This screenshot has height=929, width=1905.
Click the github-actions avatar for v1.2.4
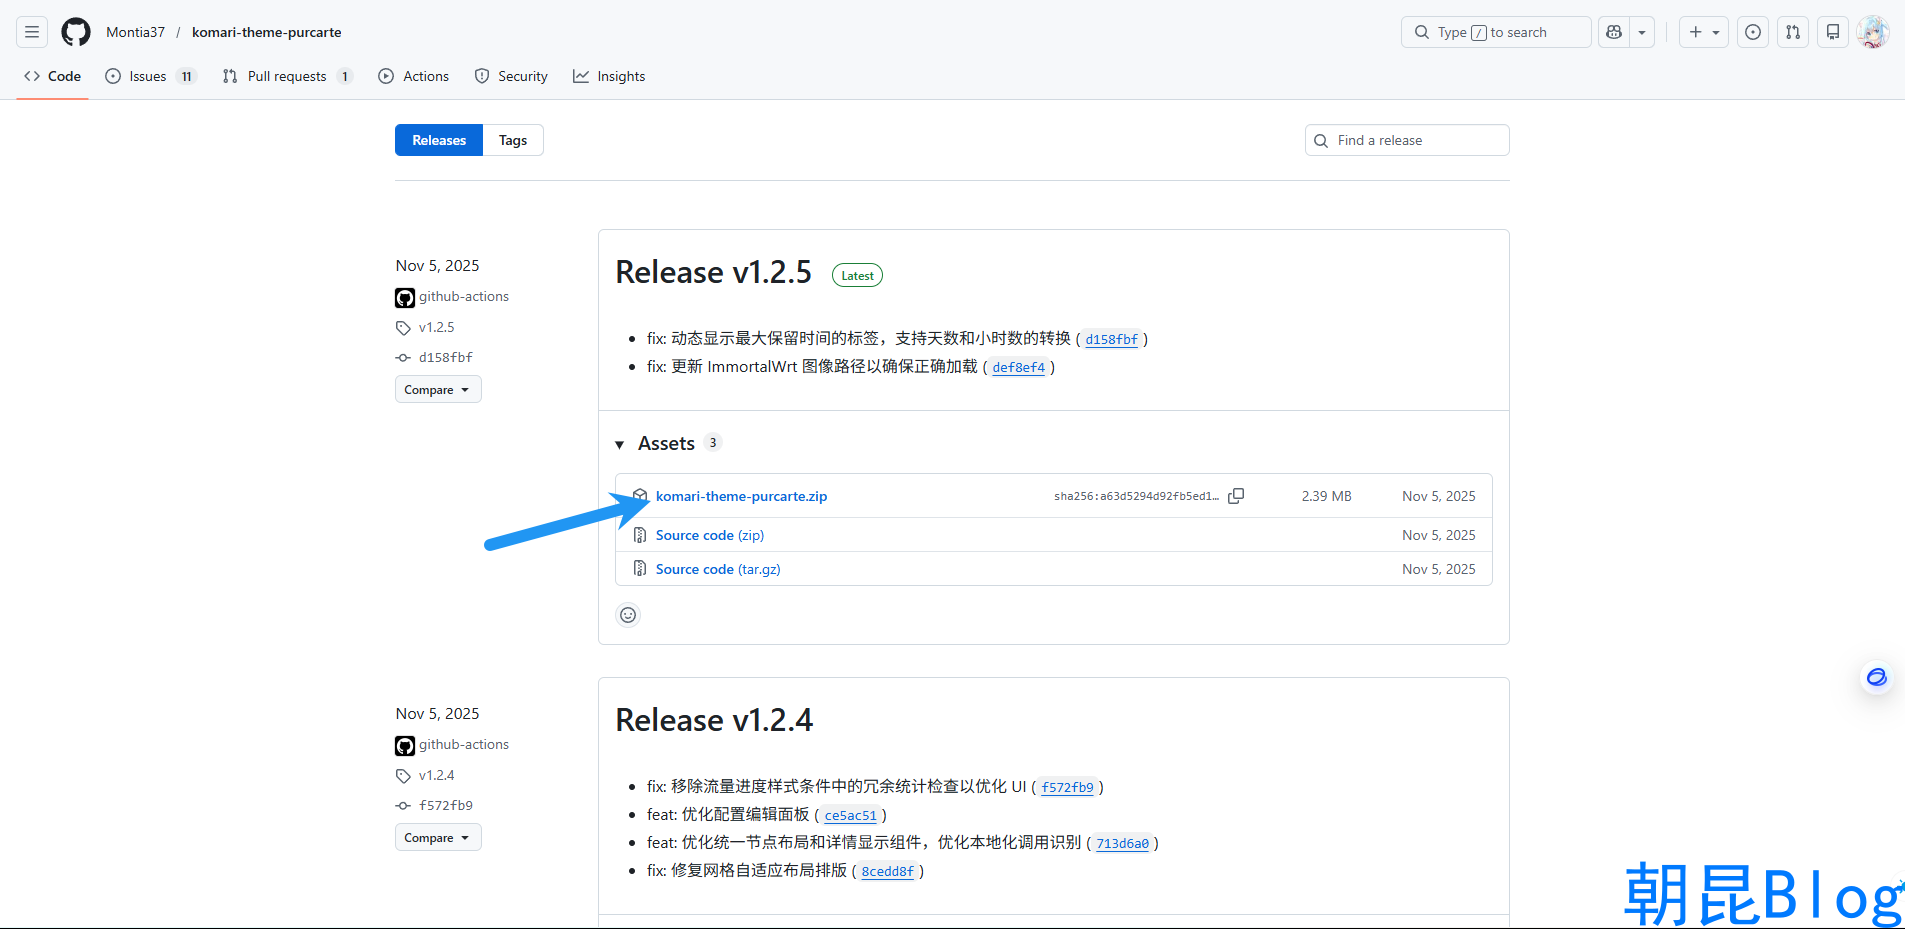405,745
